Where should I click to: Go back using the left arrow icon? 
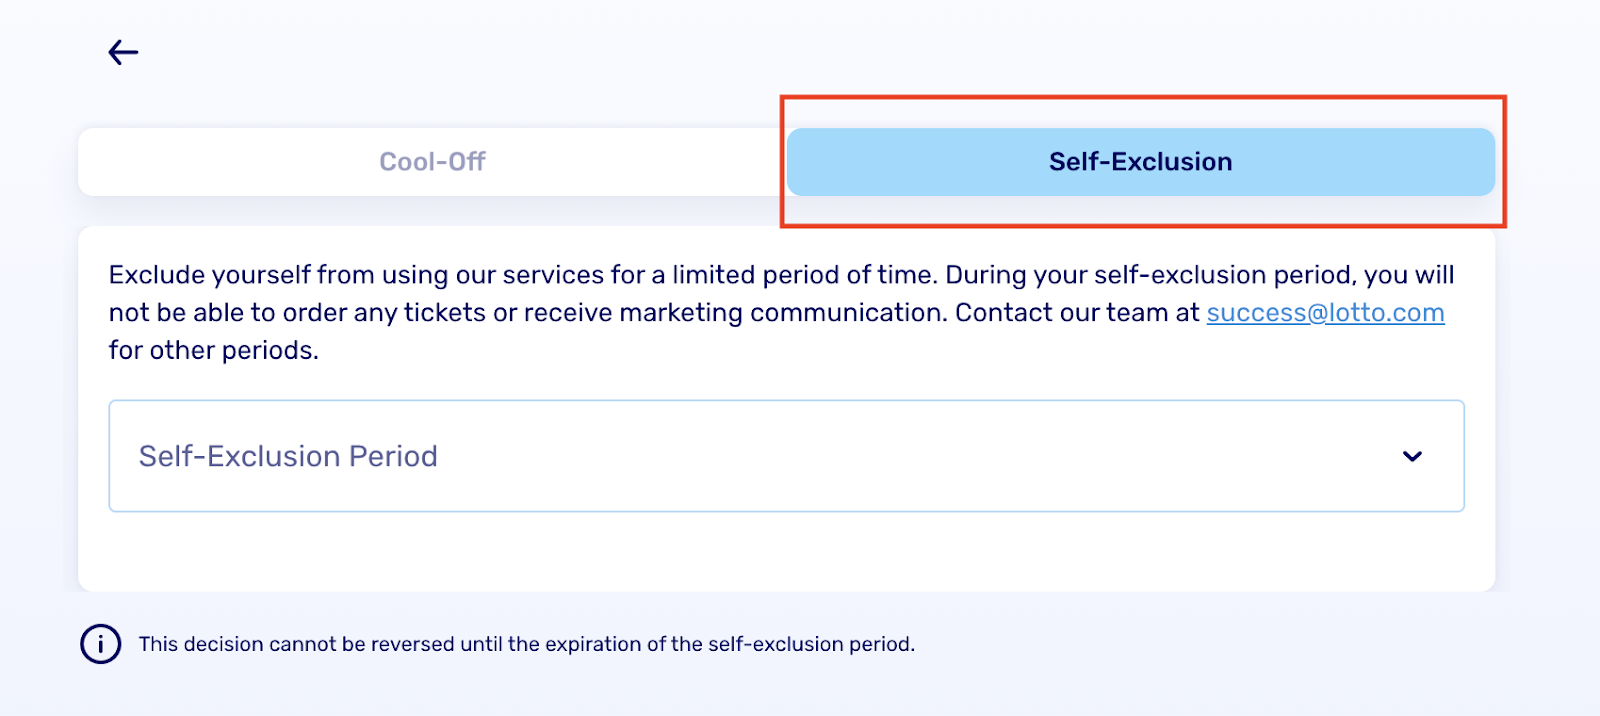(x=123, y=52)
